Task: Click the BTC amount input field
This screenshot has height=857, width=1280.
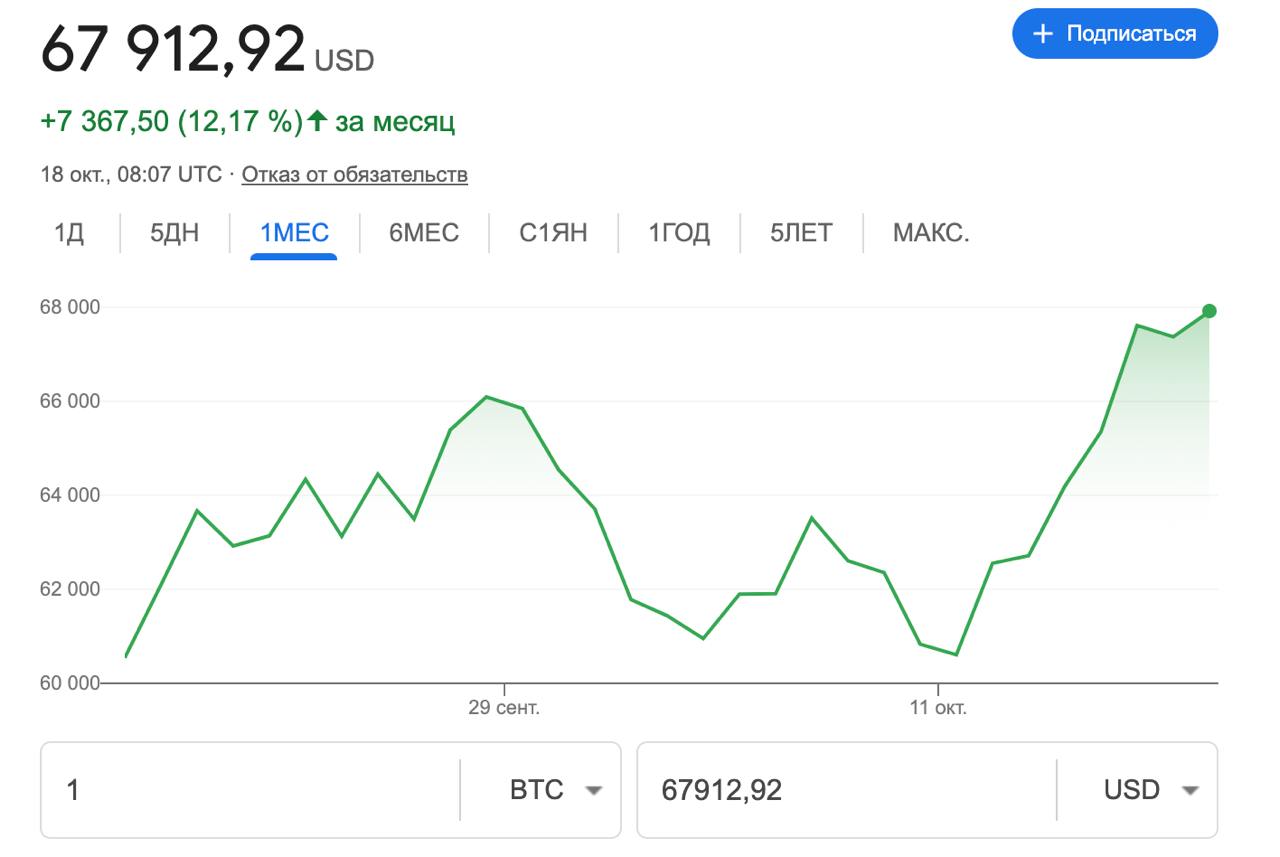Action: pyautogui.click(x=250, y=790)
